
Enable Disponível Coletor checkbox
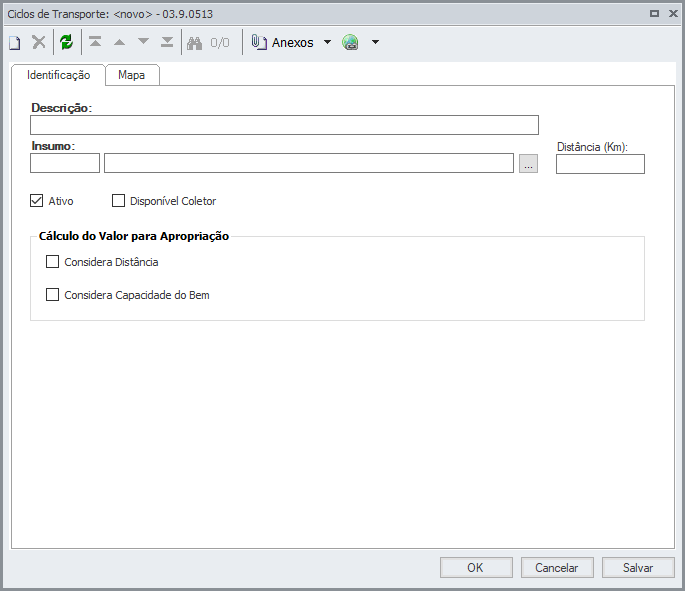pos(118,201)
